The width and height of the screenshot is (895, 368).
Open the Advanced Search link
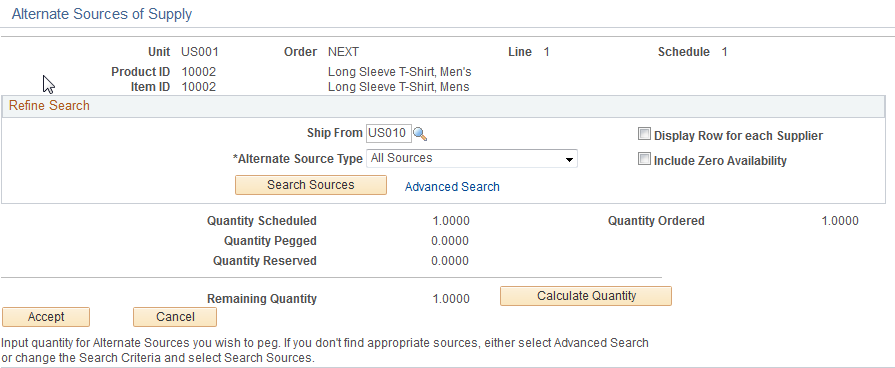coord(452,187)
